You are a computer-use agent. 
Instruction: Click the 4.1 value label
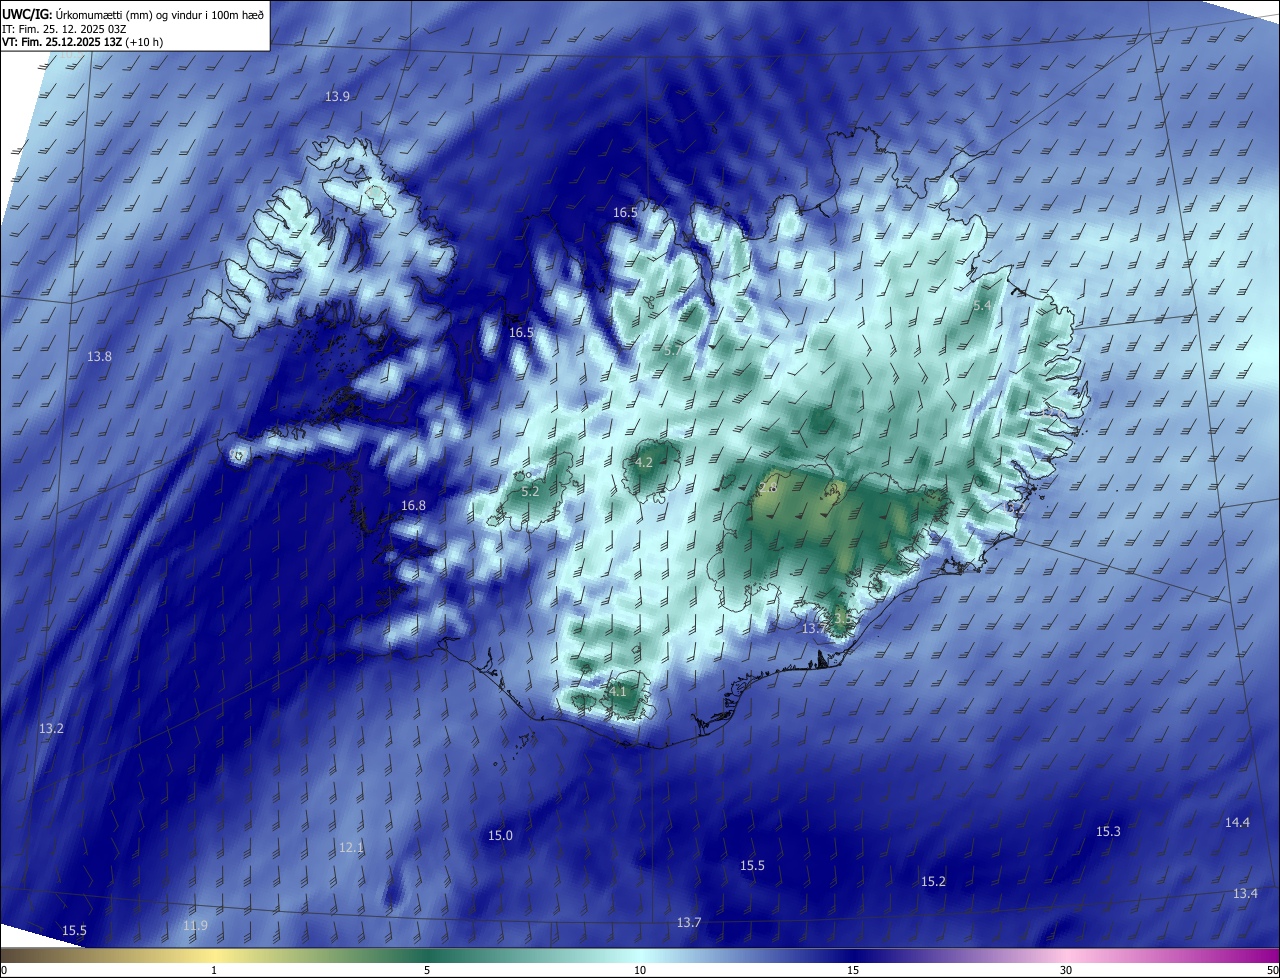617,692
